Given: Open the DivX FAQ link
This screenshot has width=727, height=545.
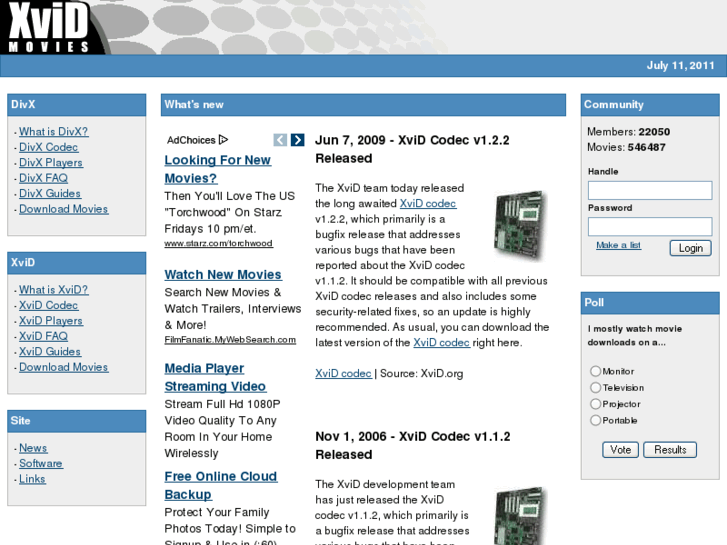Looking at the screenshot, I should point(43,178).
